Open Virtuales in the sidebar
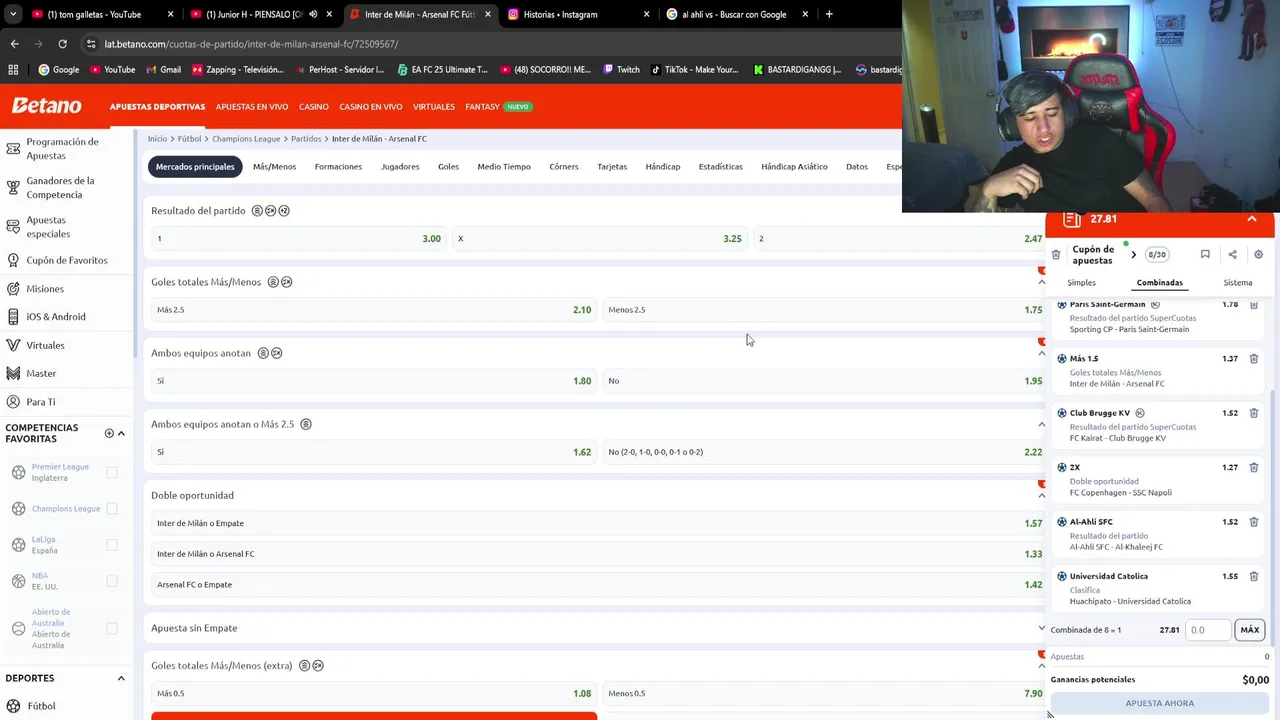The width and height of the screenshot is (1280, 720). click(45, 345)
